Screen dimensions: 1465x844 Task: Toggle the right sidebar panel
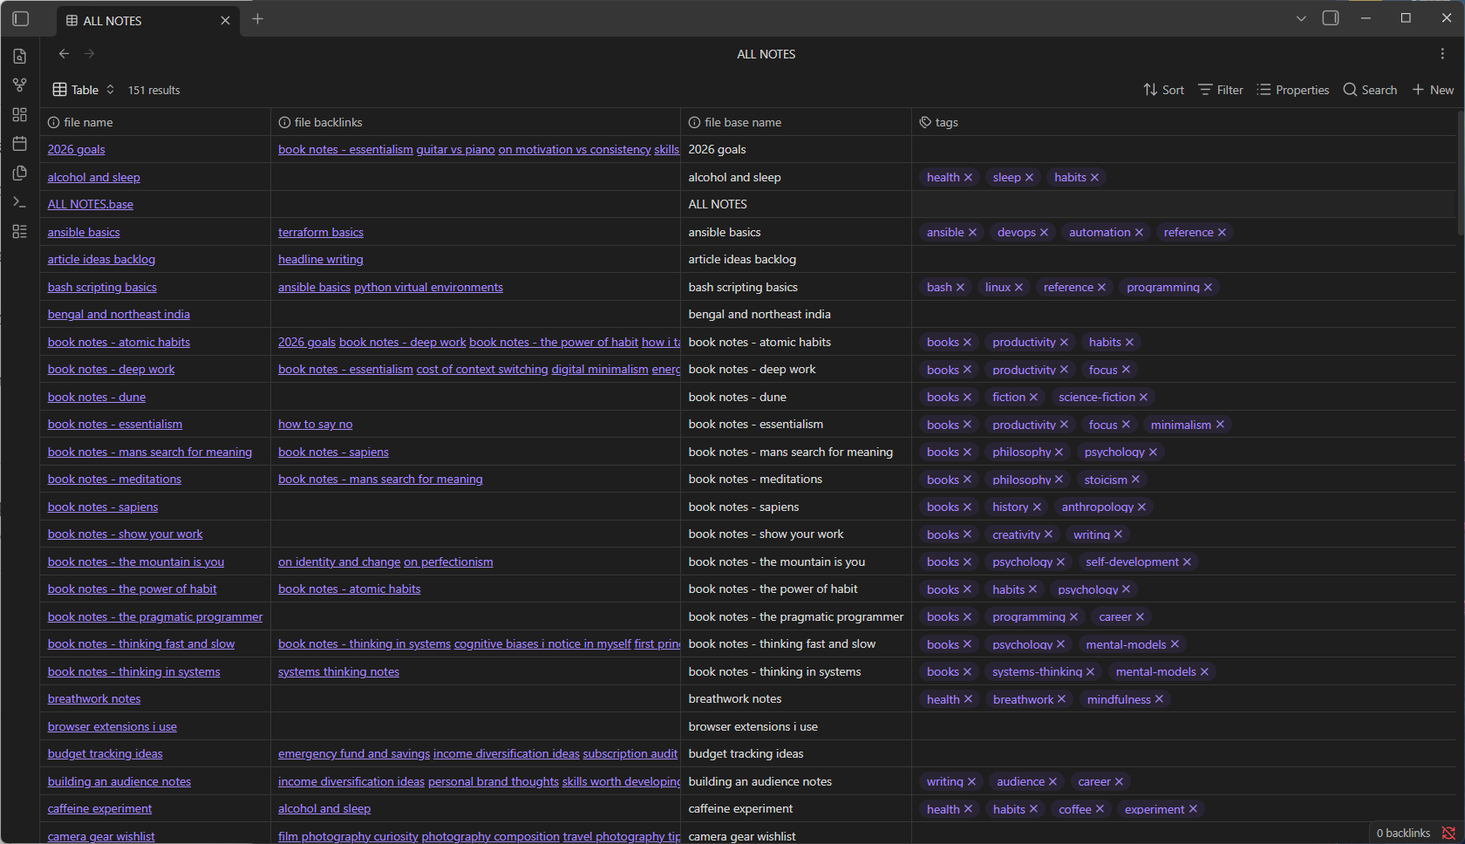click(x=1330, y=18)
